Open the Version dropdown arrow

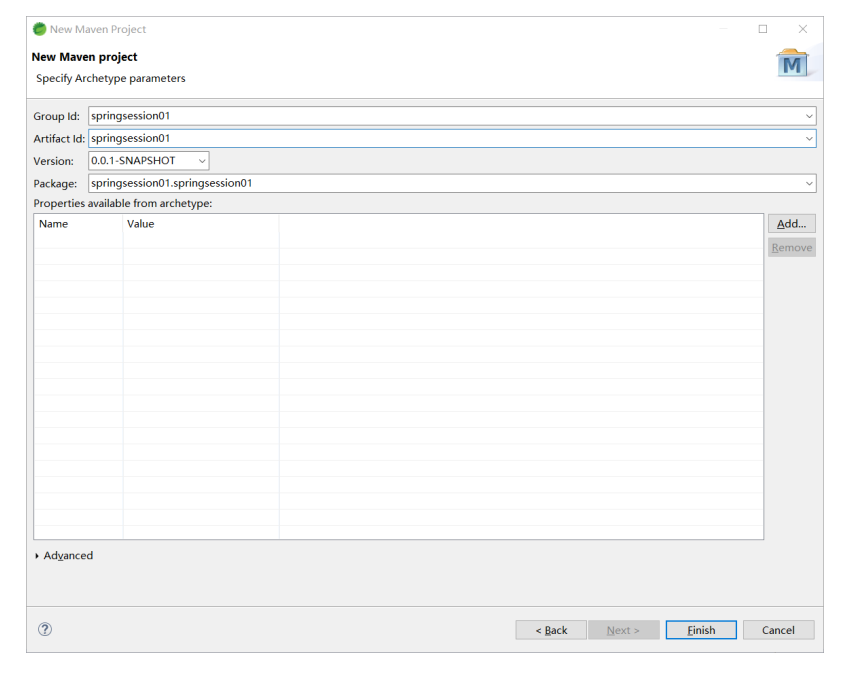point(202,161)
